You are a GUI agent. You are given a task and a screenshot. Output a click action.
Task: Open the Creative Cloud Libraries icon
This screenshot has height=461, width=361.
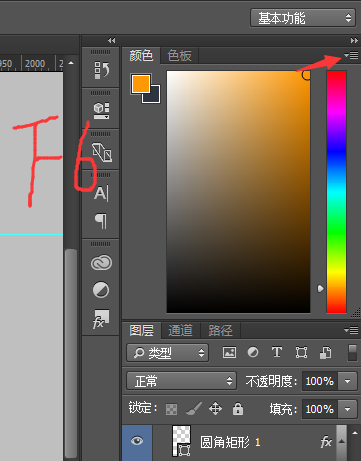click(x=101, y=263)
